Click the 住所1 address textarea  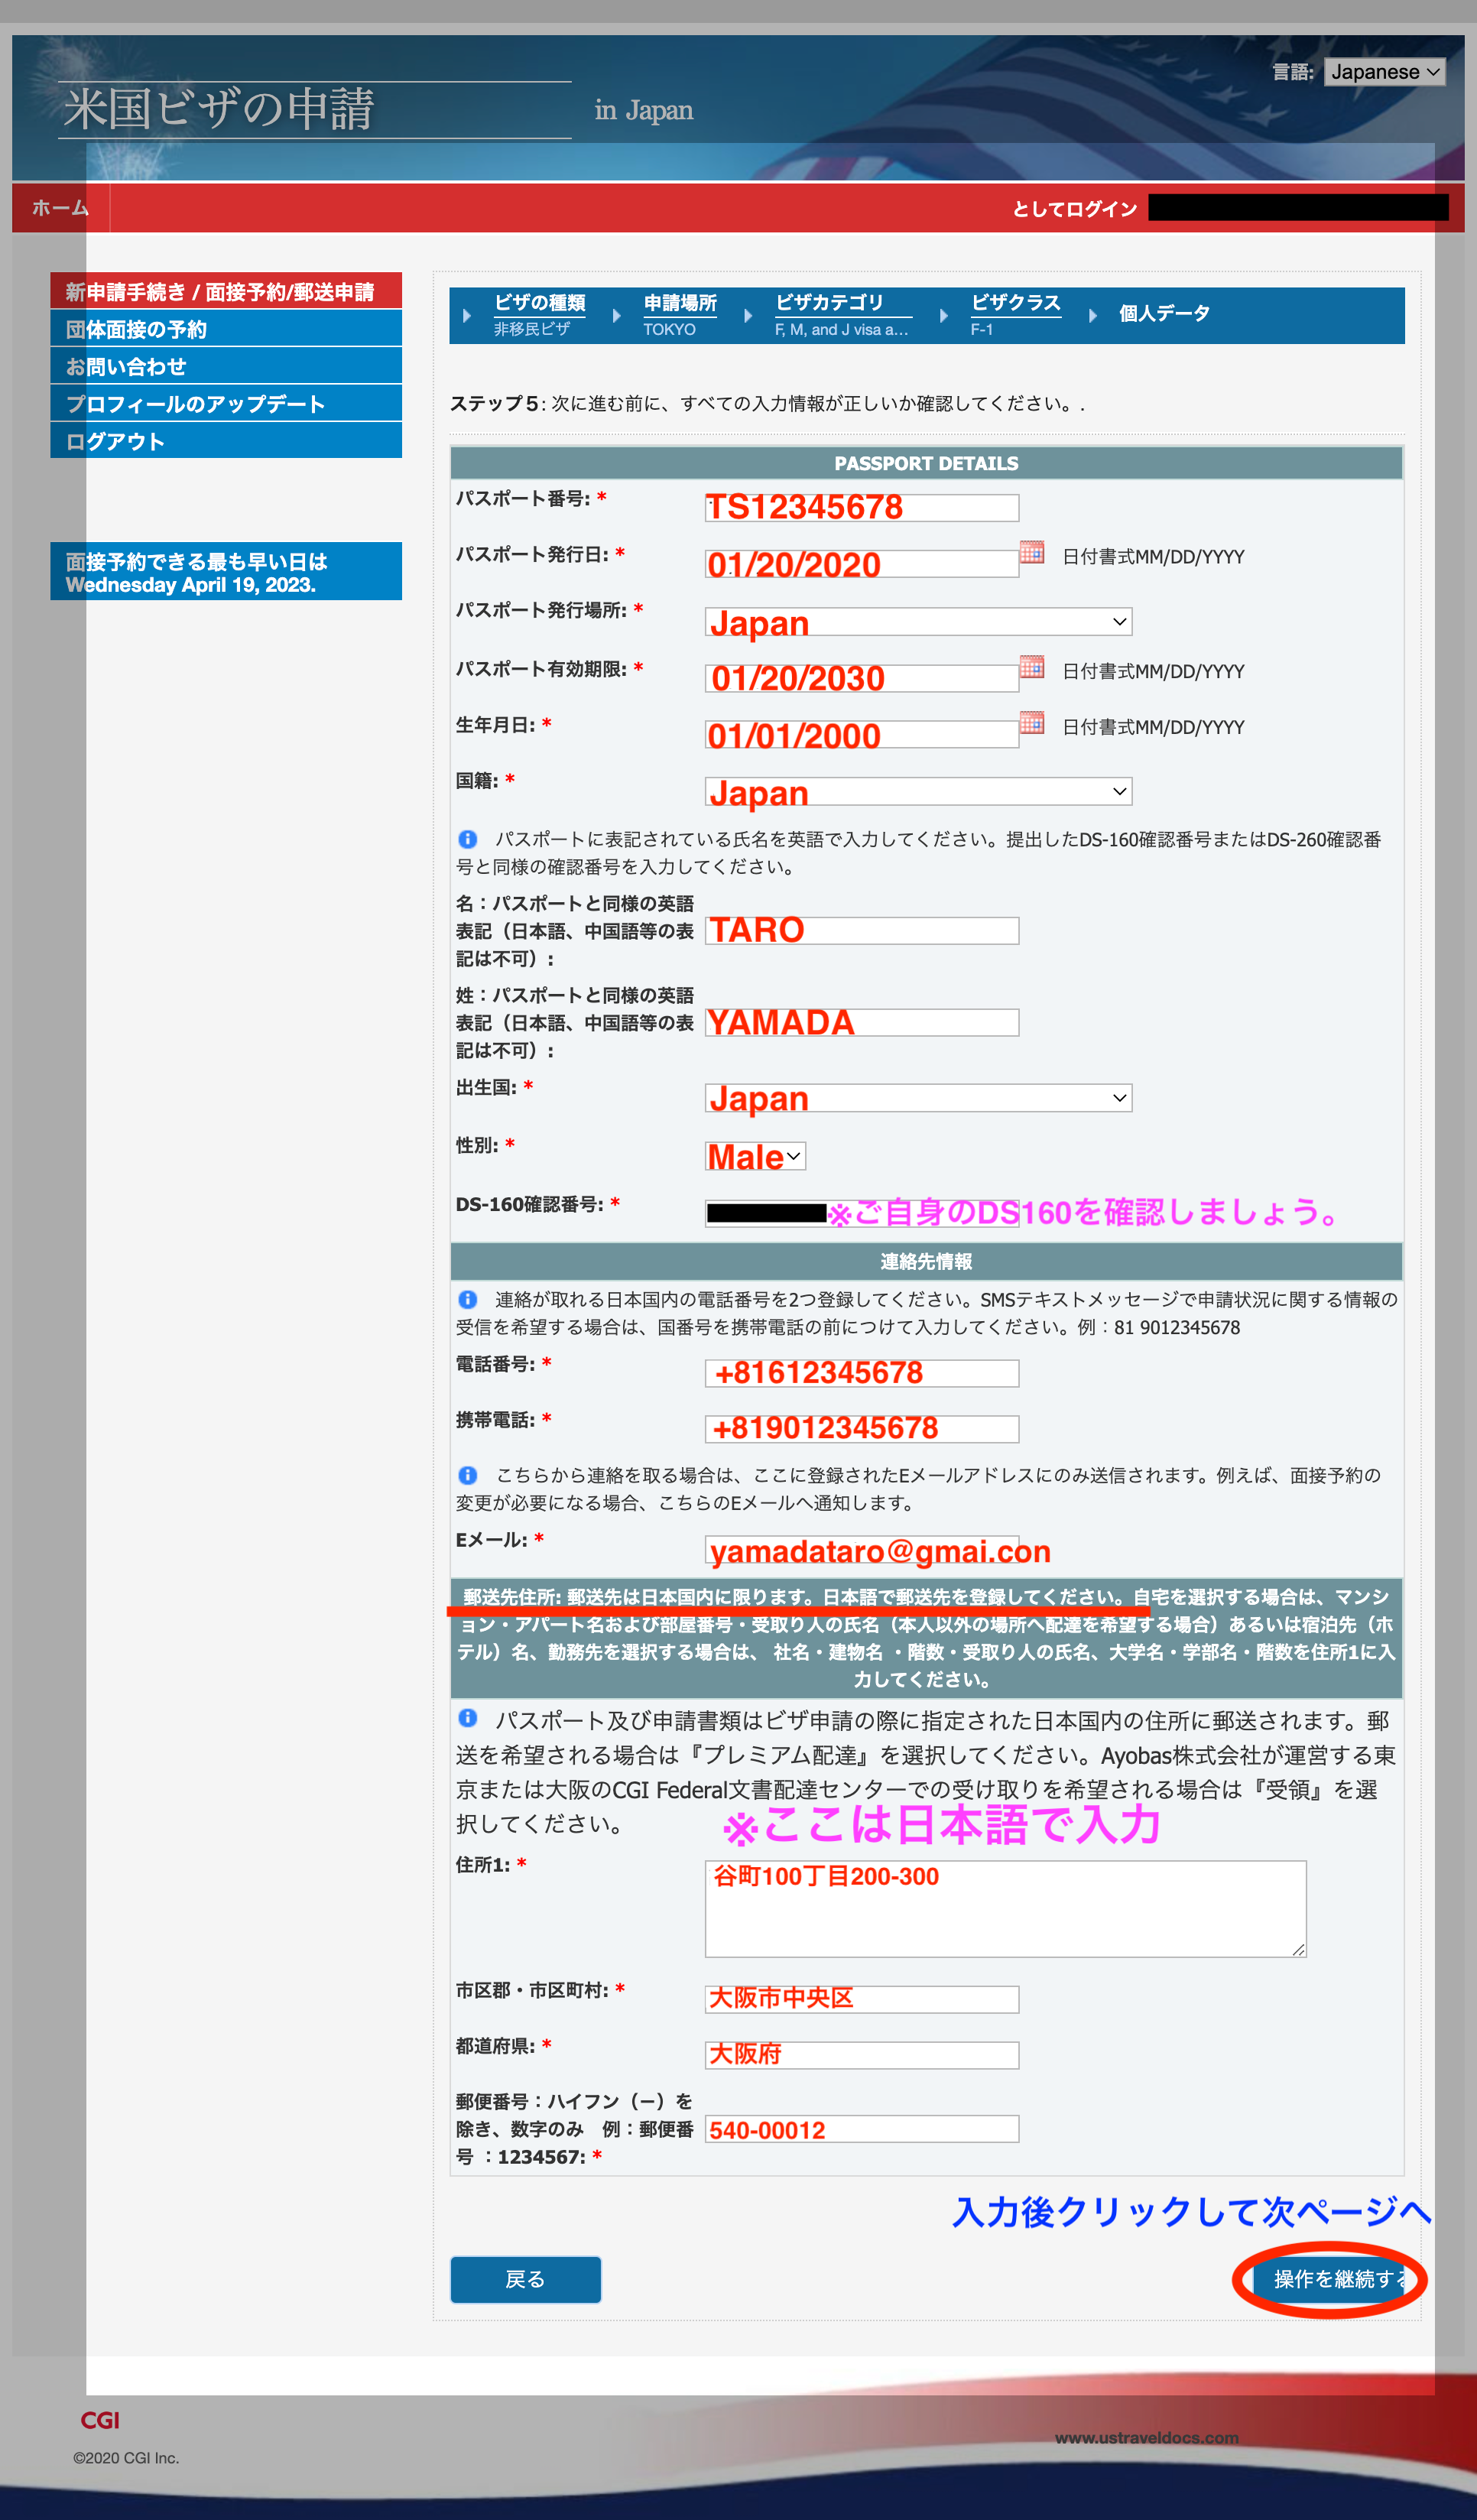tap(1005, 1908)
